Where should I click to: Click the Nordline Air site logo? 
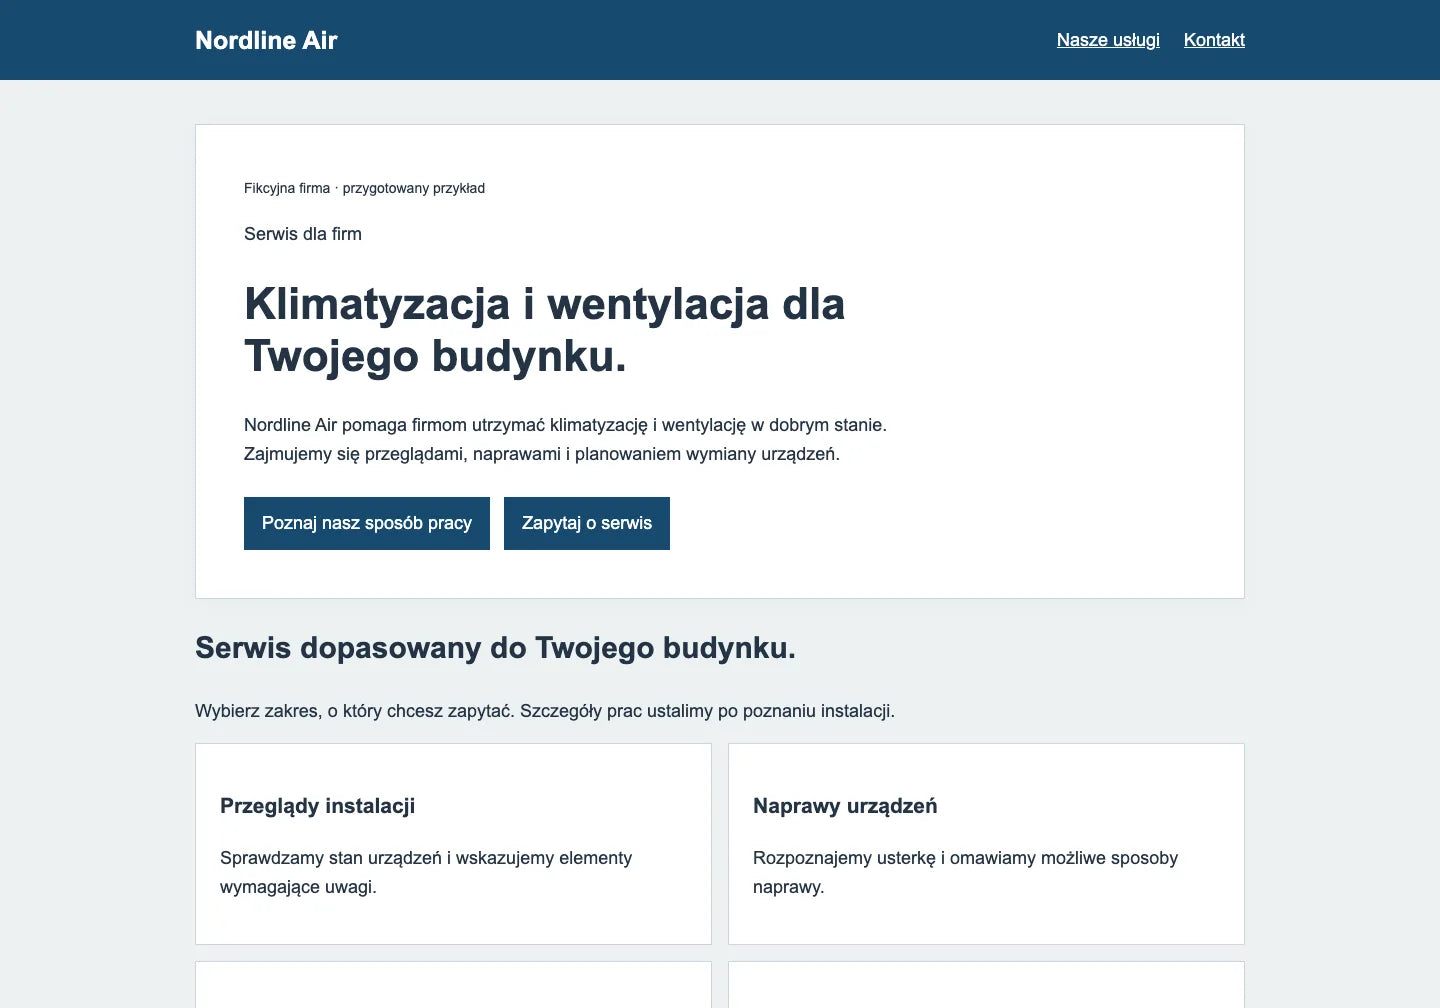[x=266, y=40]
